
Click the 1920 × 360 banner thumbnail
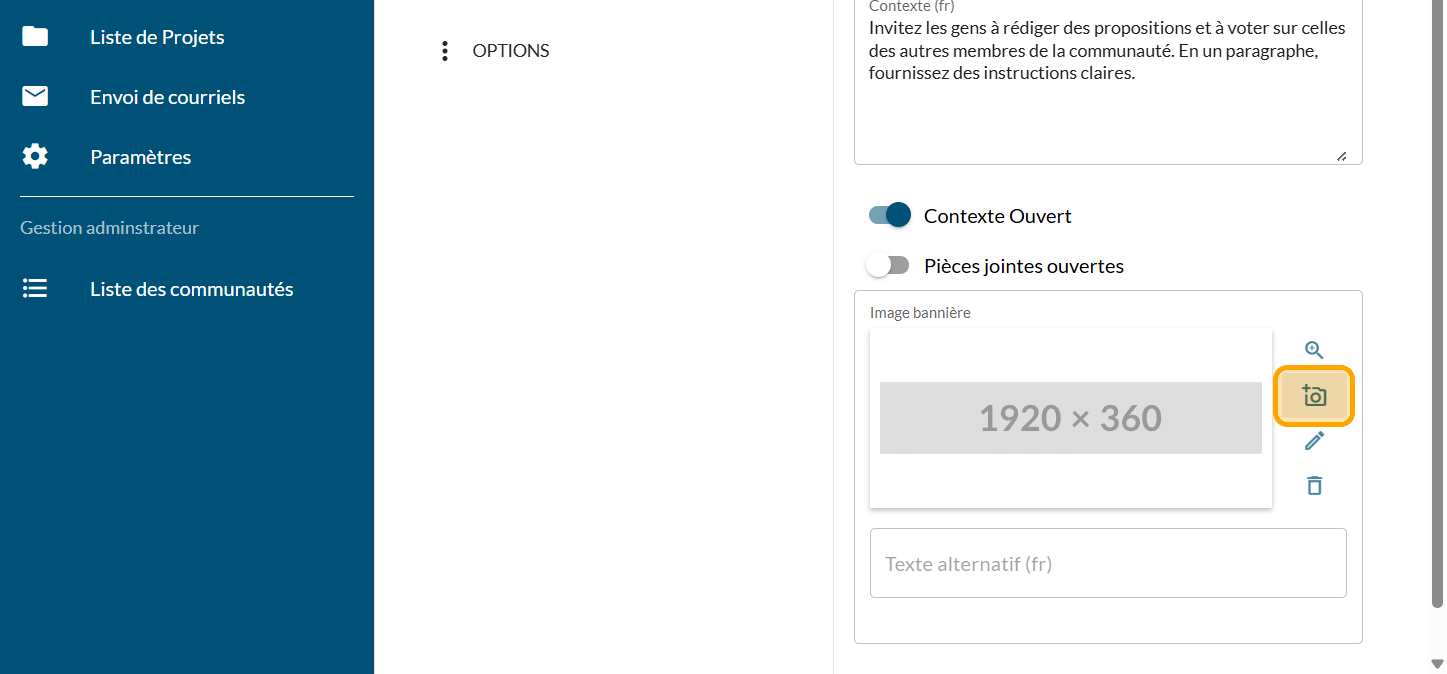(1070, 418)
